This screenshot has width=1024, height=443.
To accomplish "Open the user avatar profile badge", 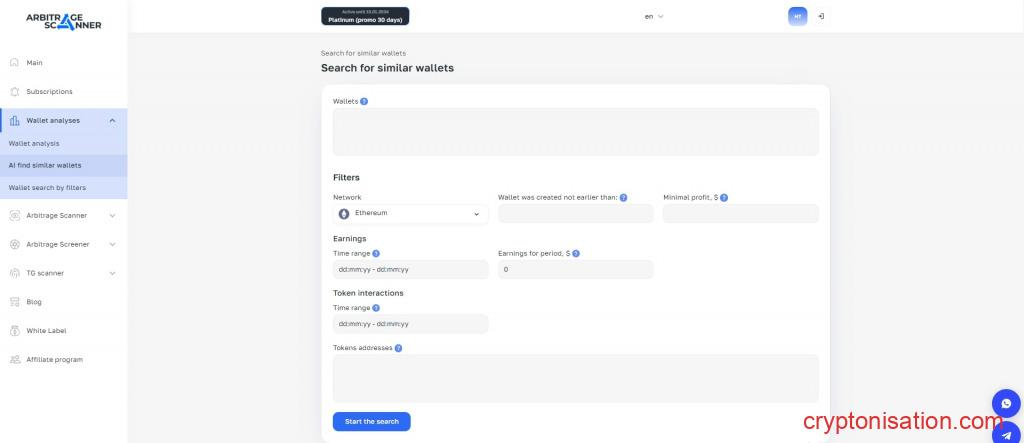I will click(x=797, y=16).
